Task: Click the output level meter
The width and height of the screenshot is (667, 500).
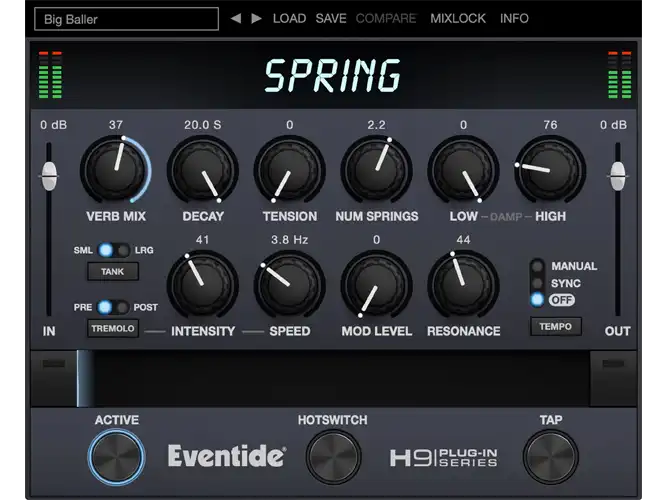Action: 619,75
